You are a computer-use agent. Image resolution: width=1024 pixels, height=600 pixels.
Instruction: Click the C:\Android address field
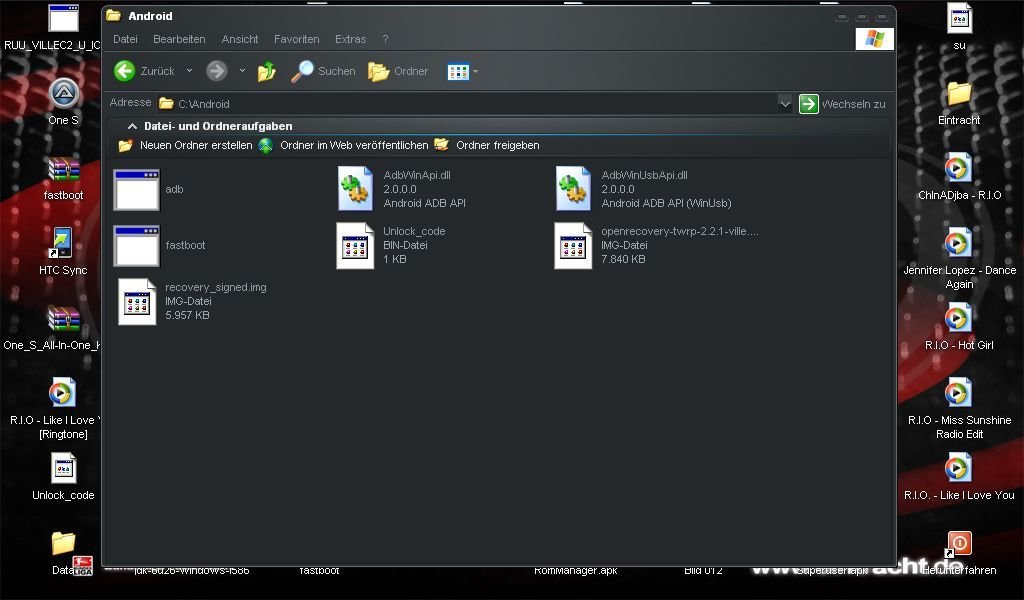tap(467, 104)
